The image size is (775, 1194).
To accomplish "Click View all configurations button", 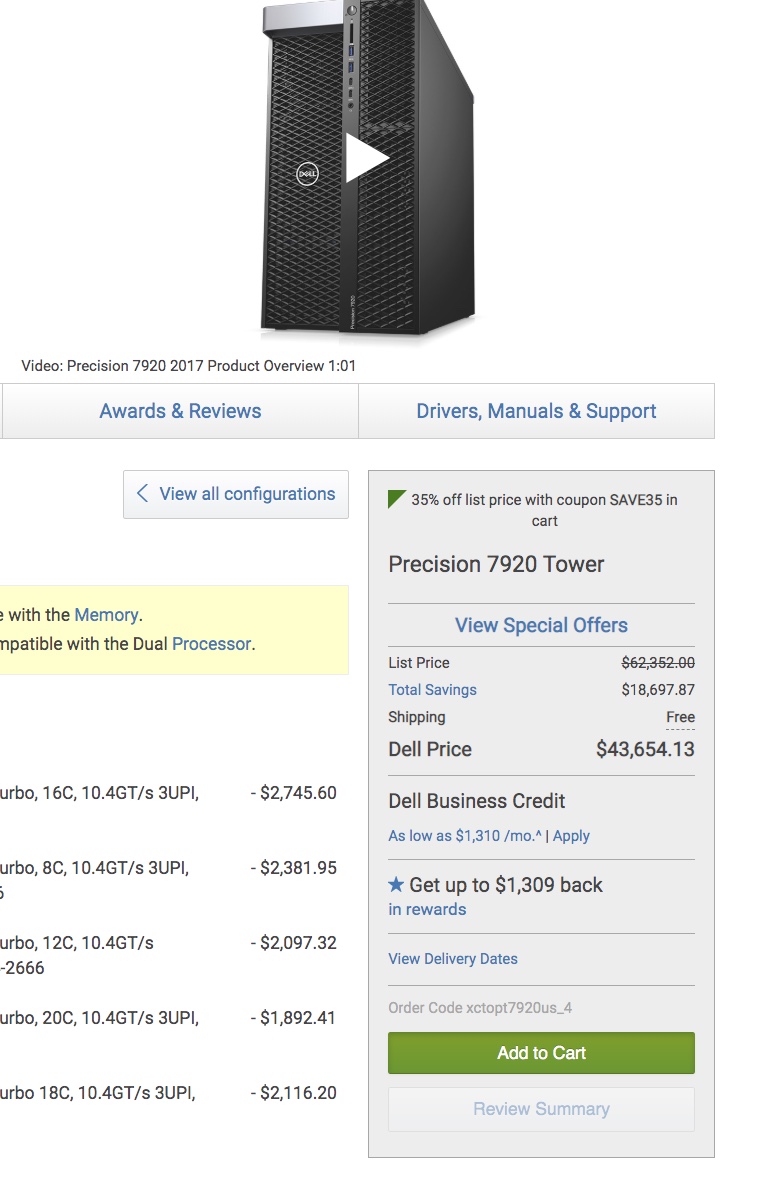I will pyautogui.click(x=236, y=494).
